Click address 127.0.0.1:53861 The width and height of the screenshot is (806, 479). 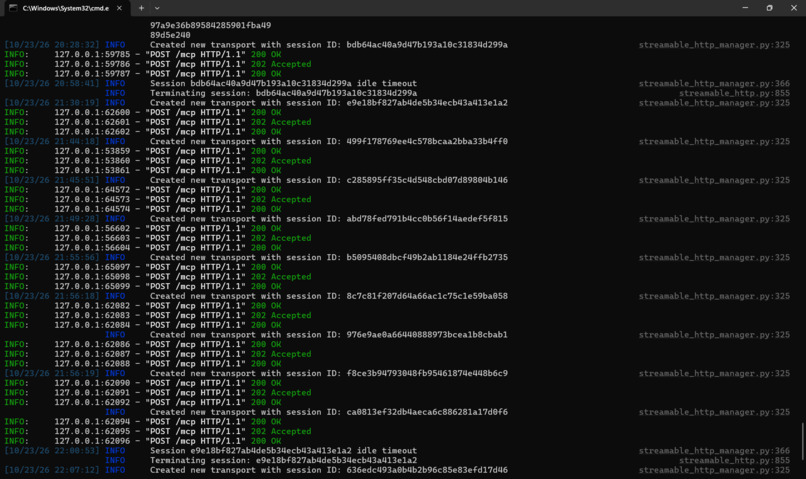[x=92, y=170]
